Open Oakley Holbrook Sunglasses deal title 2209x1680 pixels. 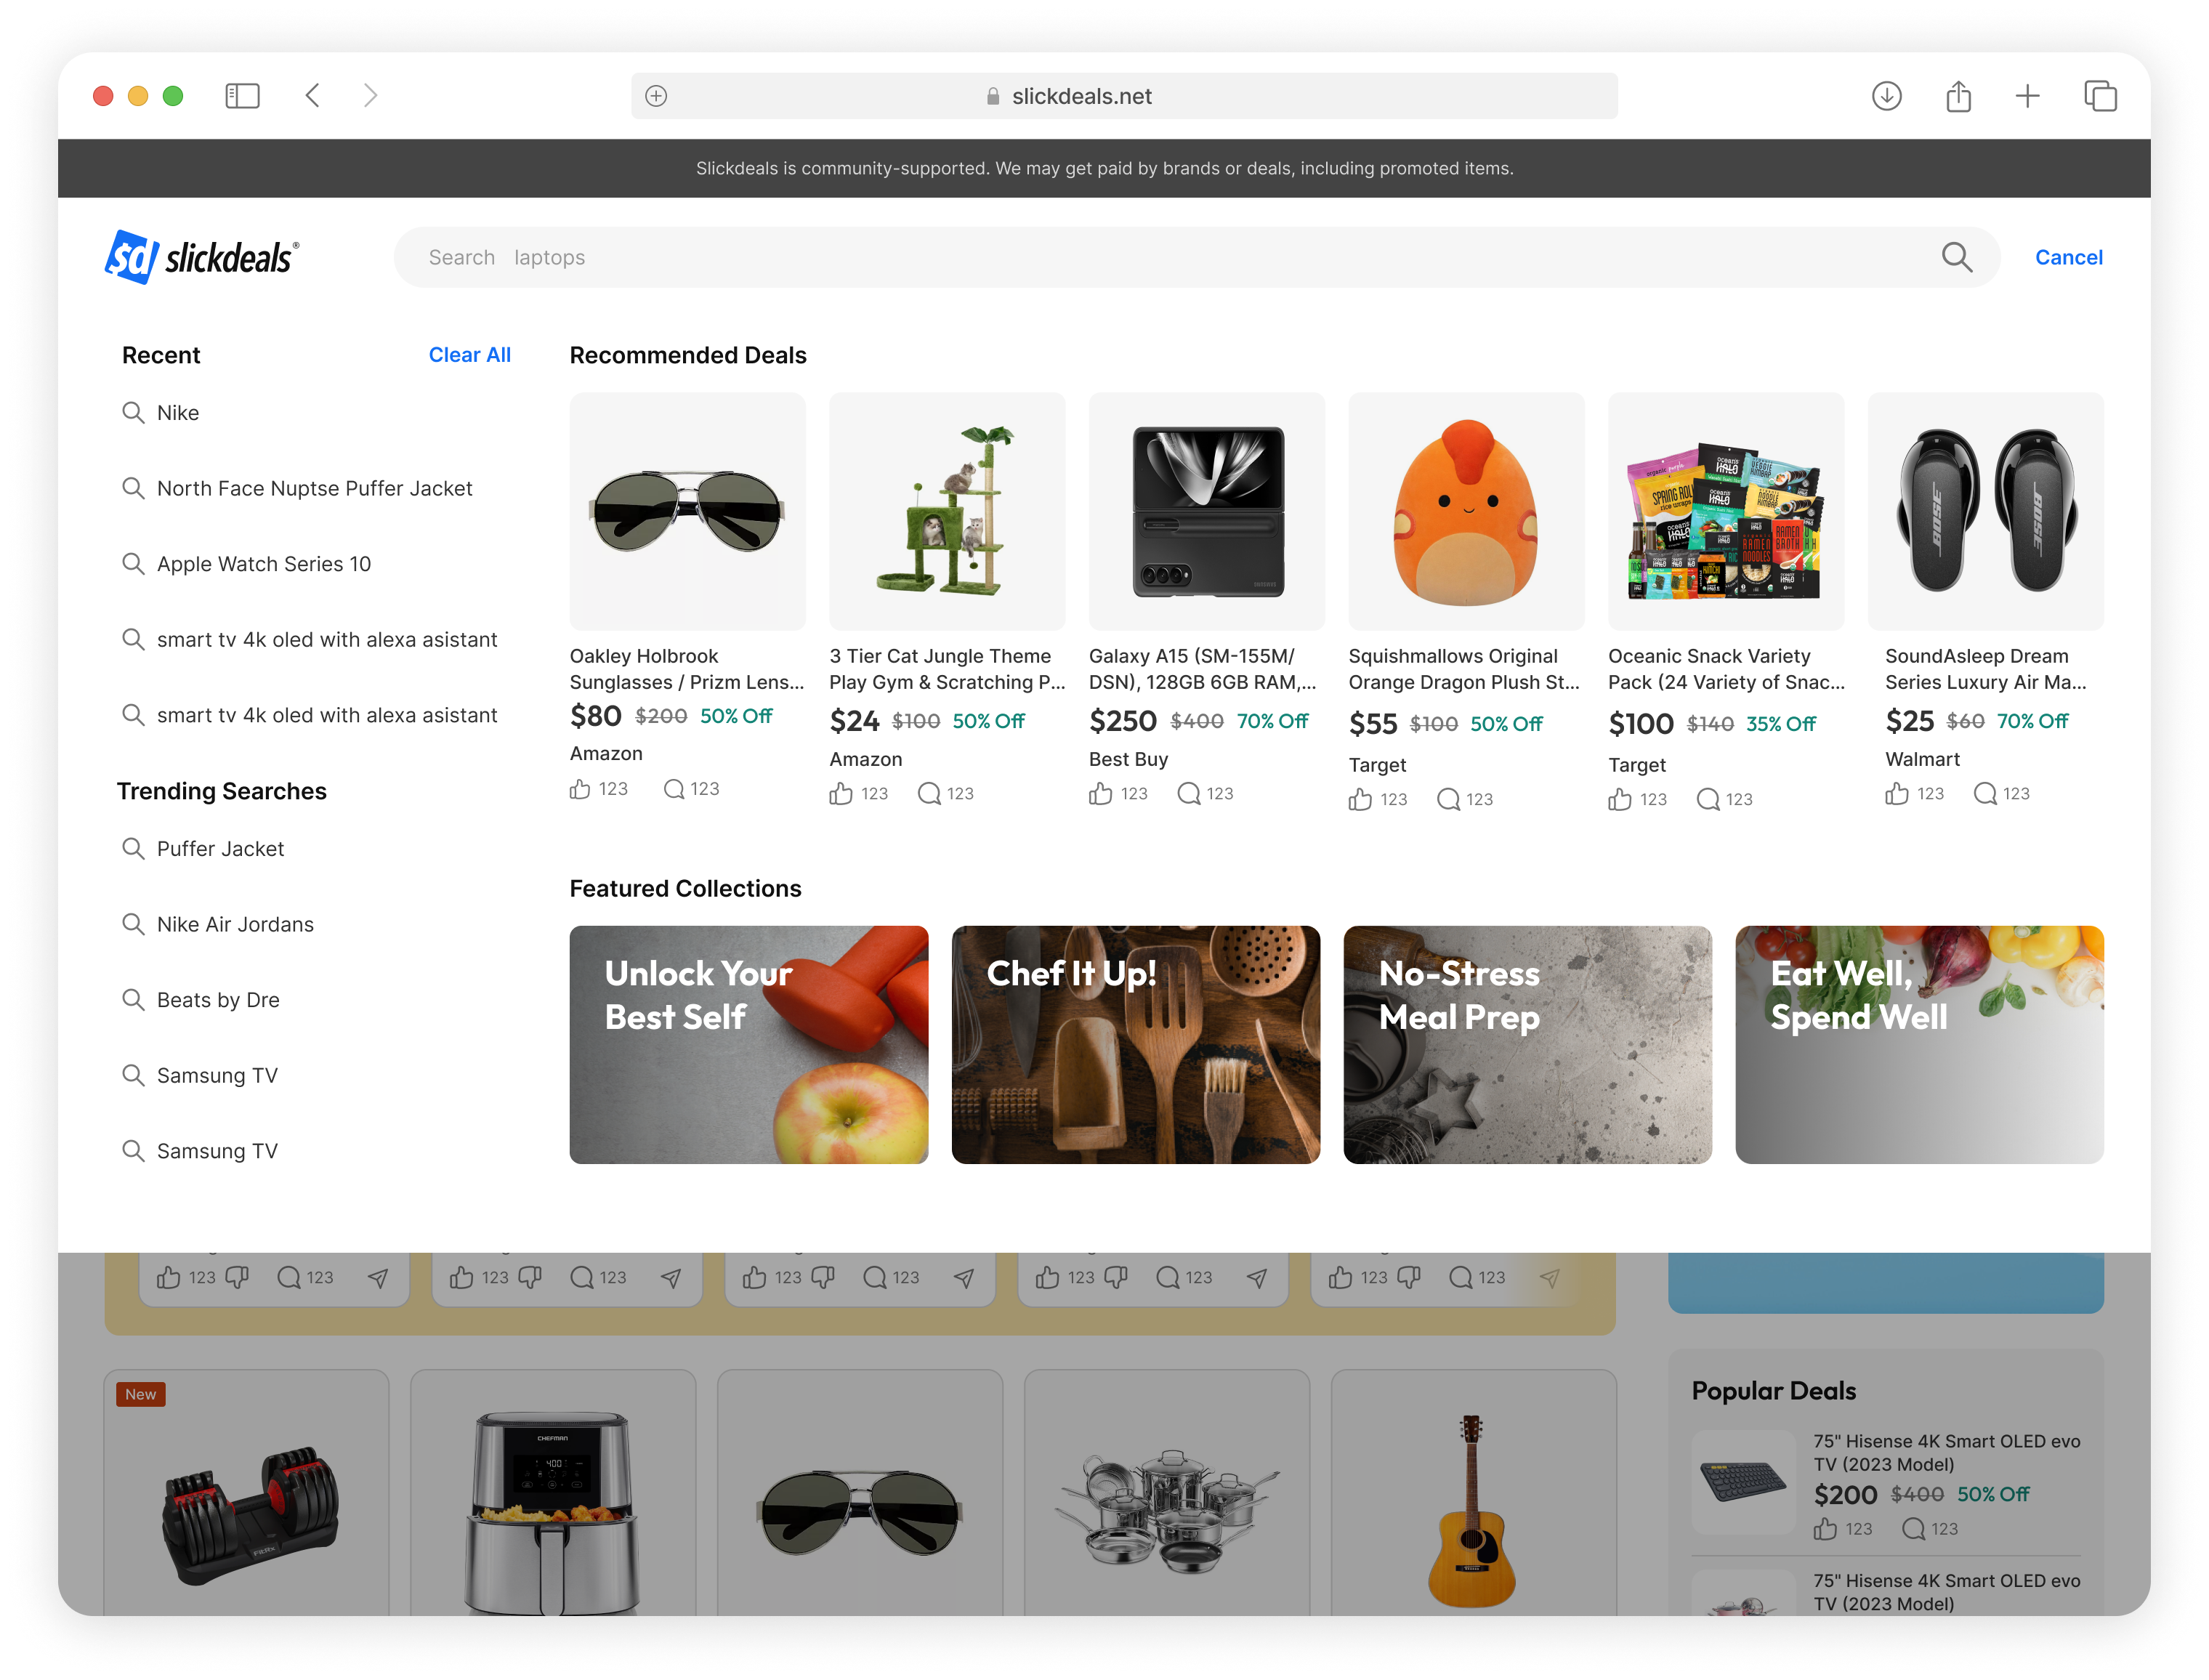pos(687,669)
